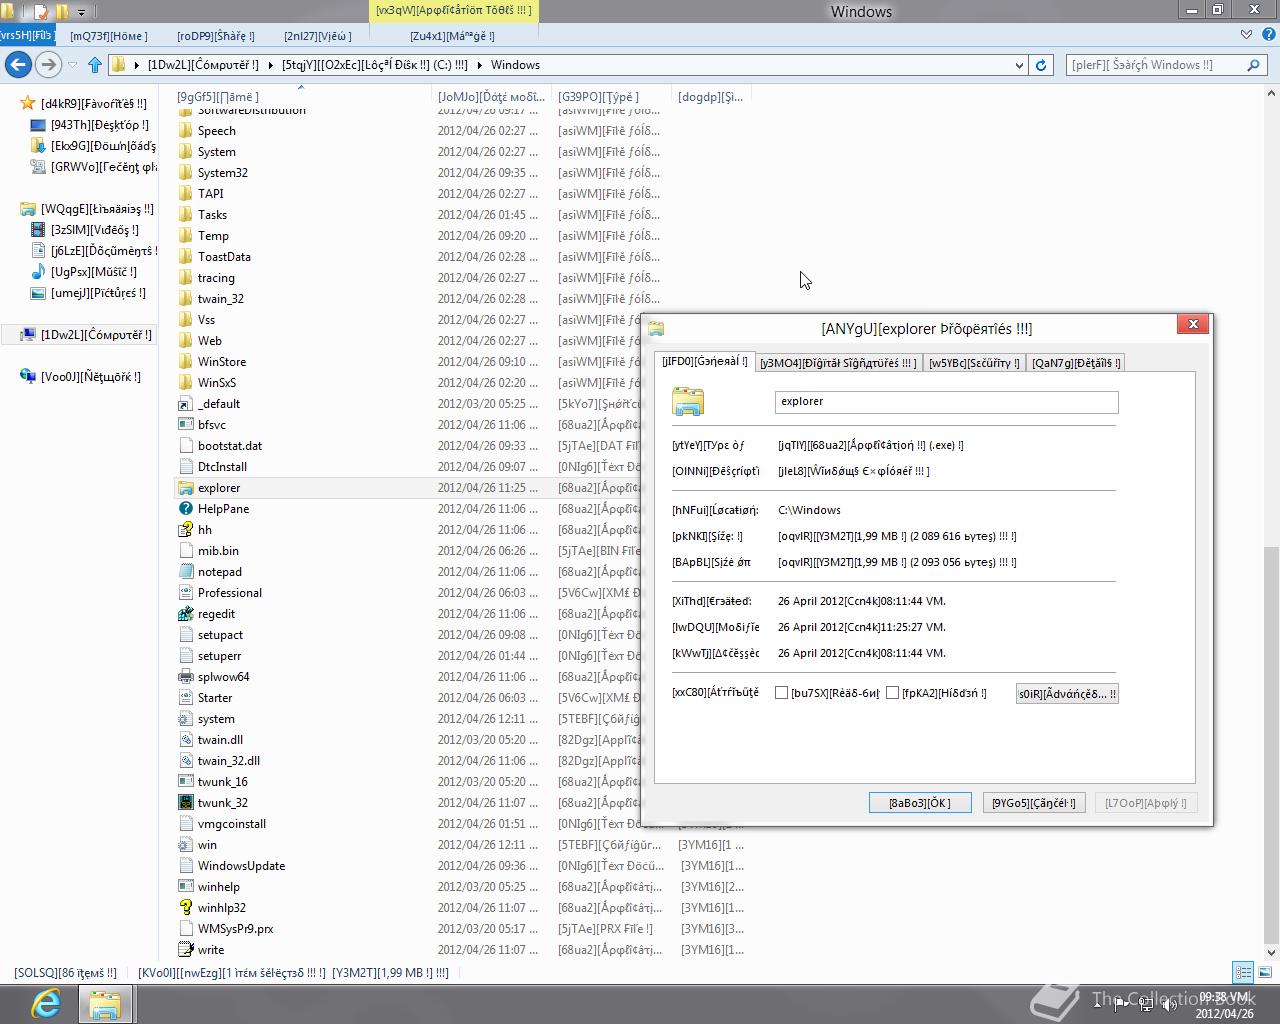Viewport: 1280px width, 1024px height.
Task: Click OK in explorer Properties dialog
Action: pyautogui.click(x=919, y=803)
